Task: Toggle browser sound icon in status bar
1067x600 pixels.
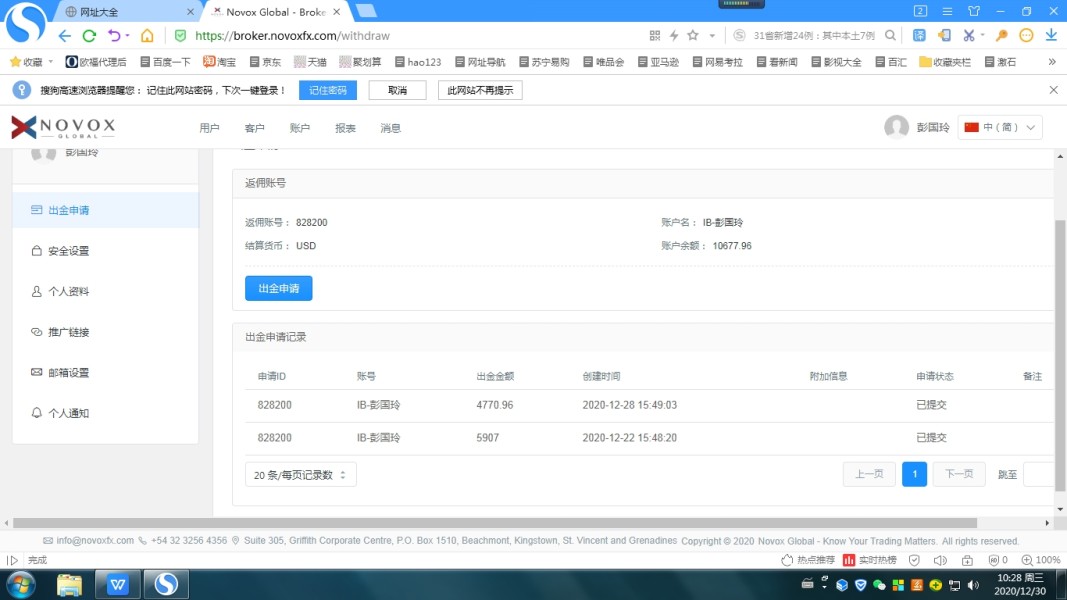Action: point(940,560)
